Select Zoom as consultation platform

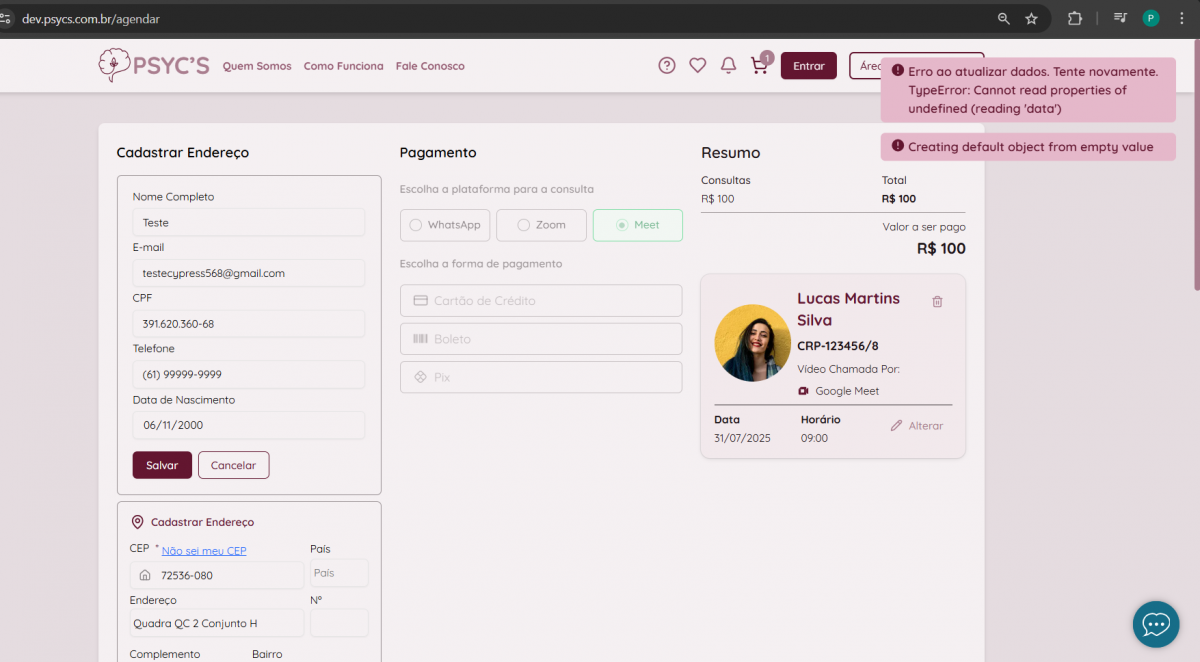click(541, 225)
